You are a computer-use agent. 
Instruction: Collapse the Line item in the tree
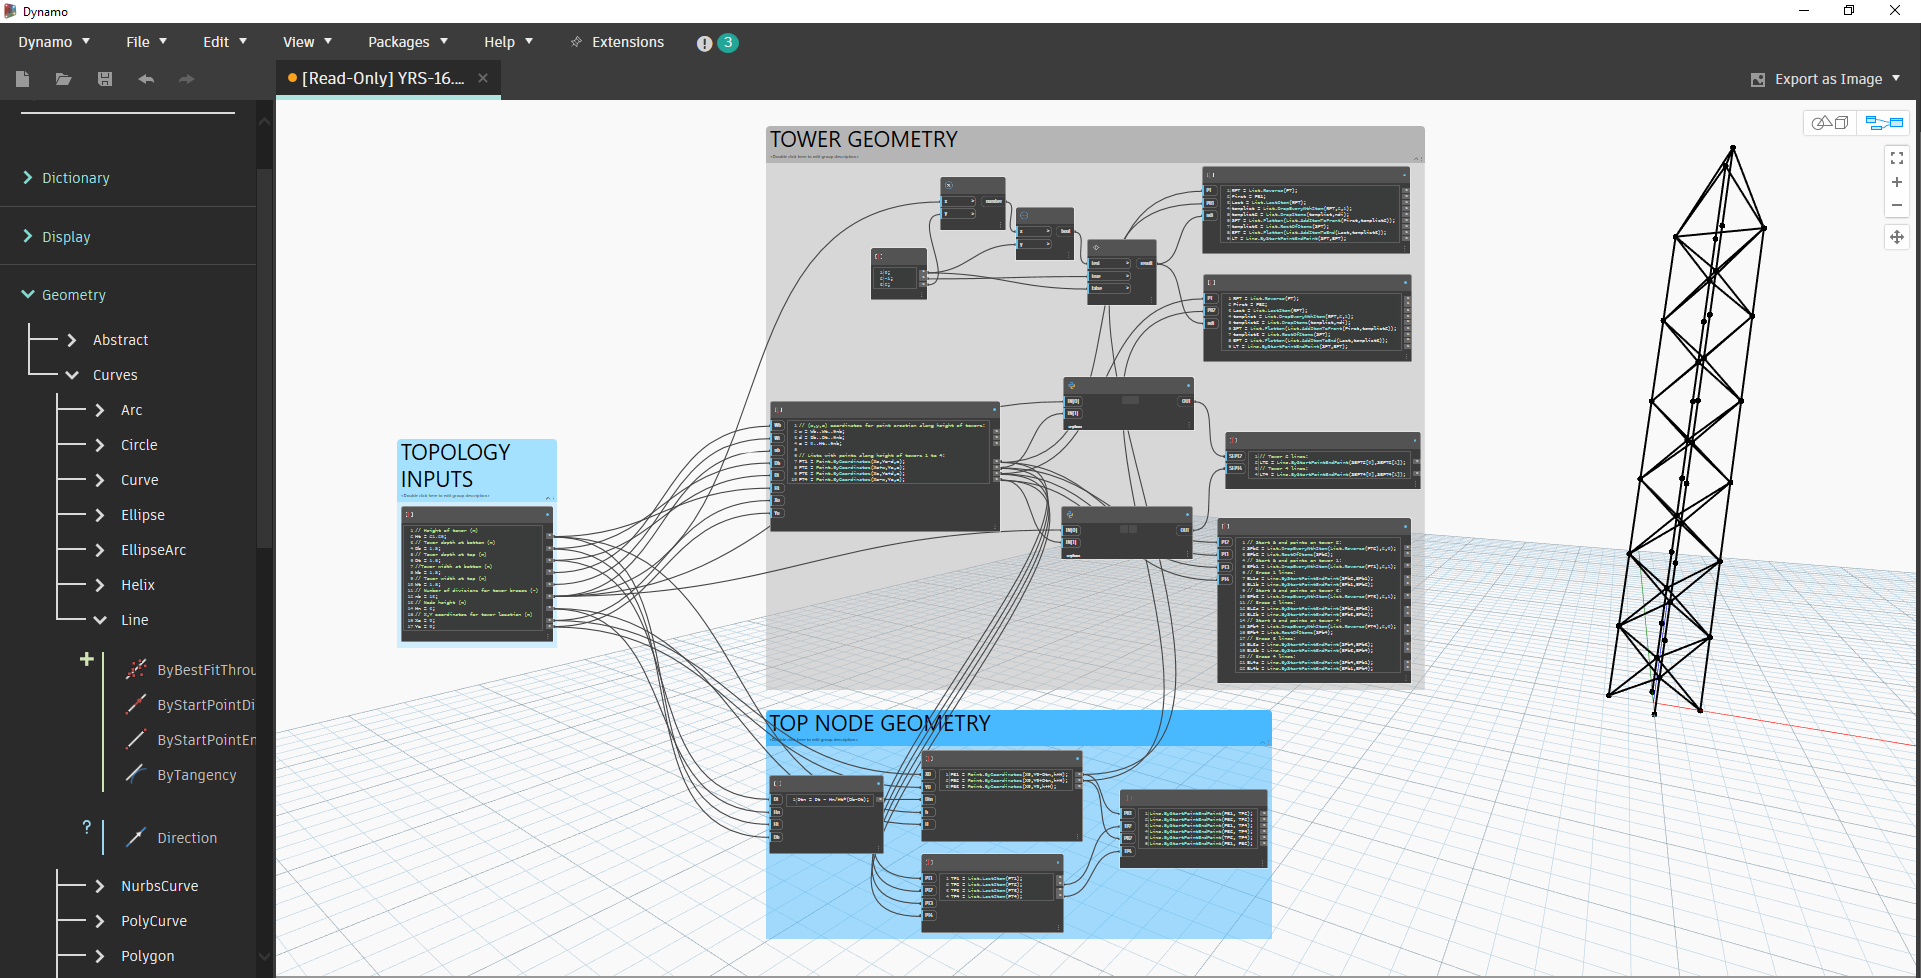click(x=100, y=620)
